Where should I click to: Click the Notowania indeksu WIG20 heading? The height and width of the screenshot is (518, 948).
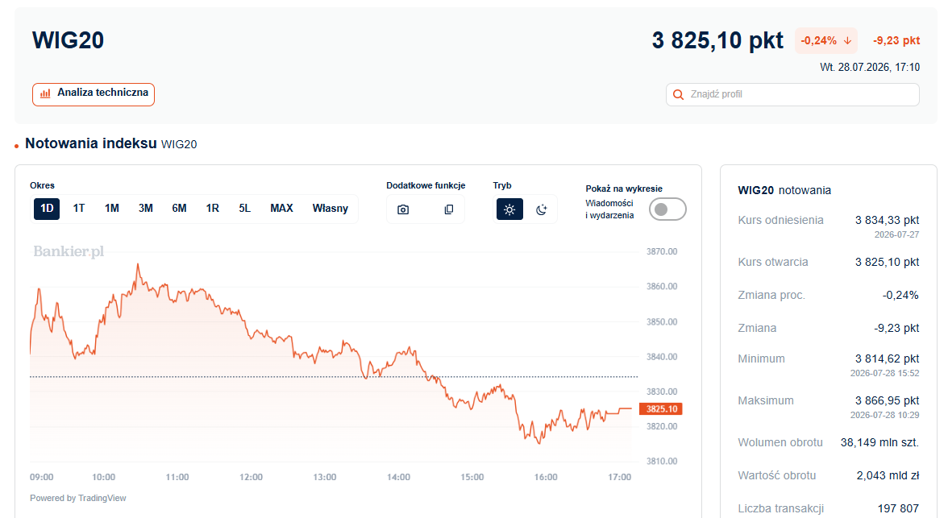[111, 144]
